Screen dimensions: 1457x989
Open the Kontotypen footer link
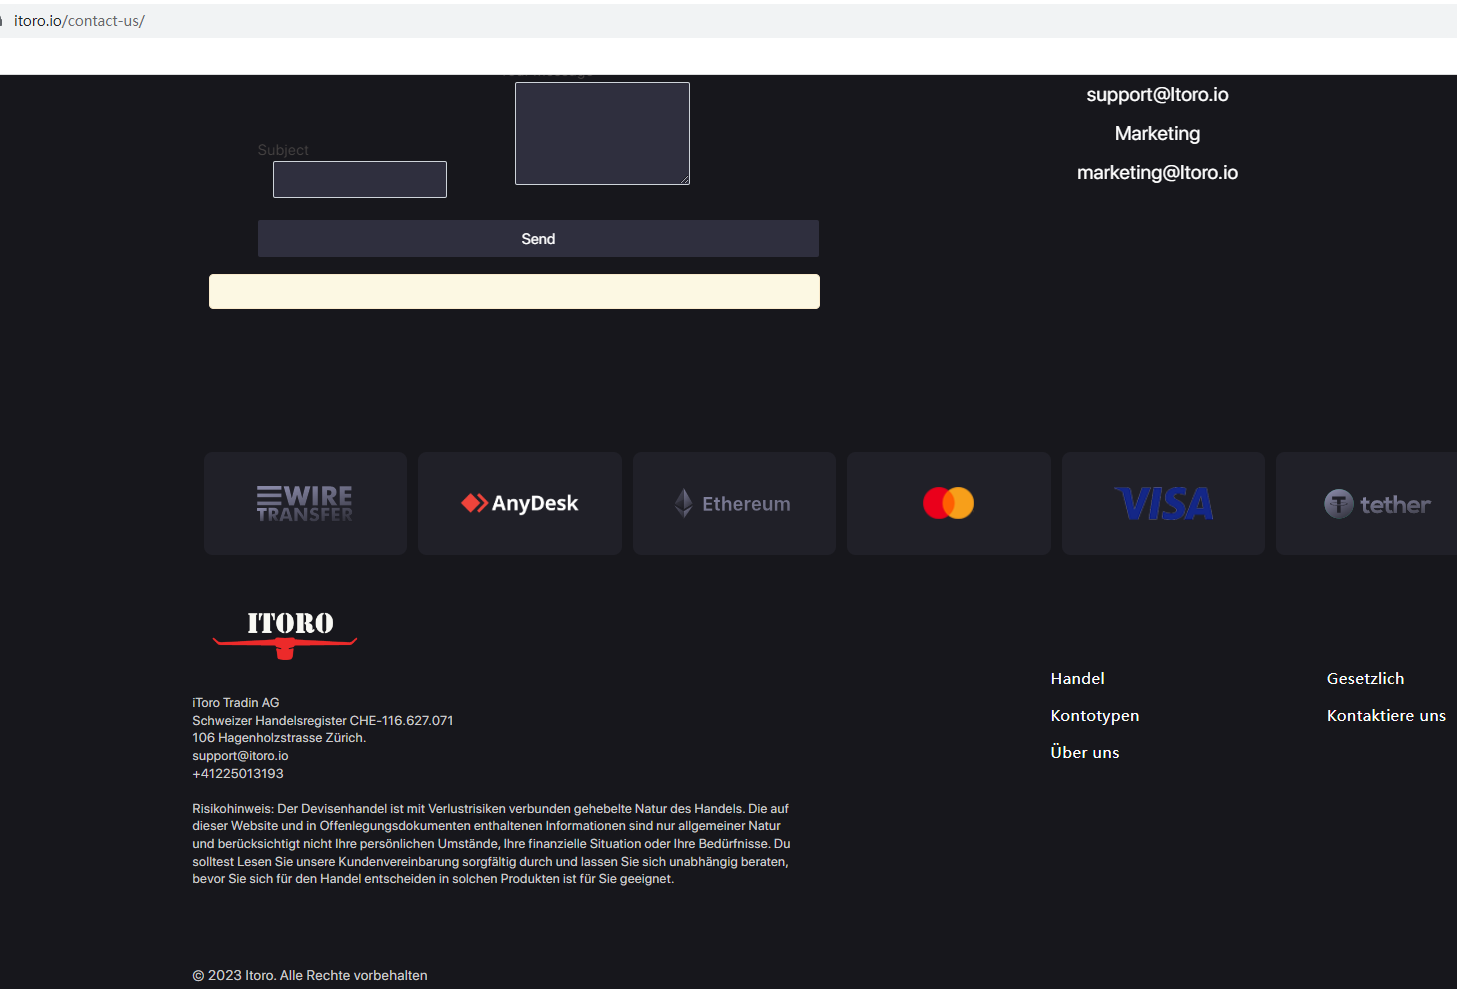[x=1095, y=716]
